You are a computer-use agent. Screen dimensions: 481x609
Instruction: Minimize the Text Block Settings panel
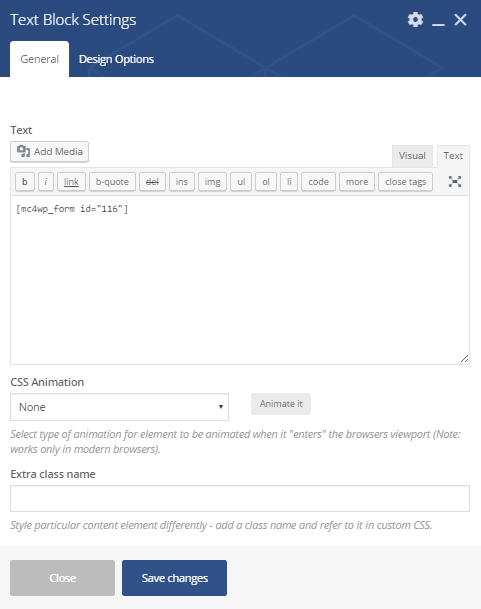[438, 20]
